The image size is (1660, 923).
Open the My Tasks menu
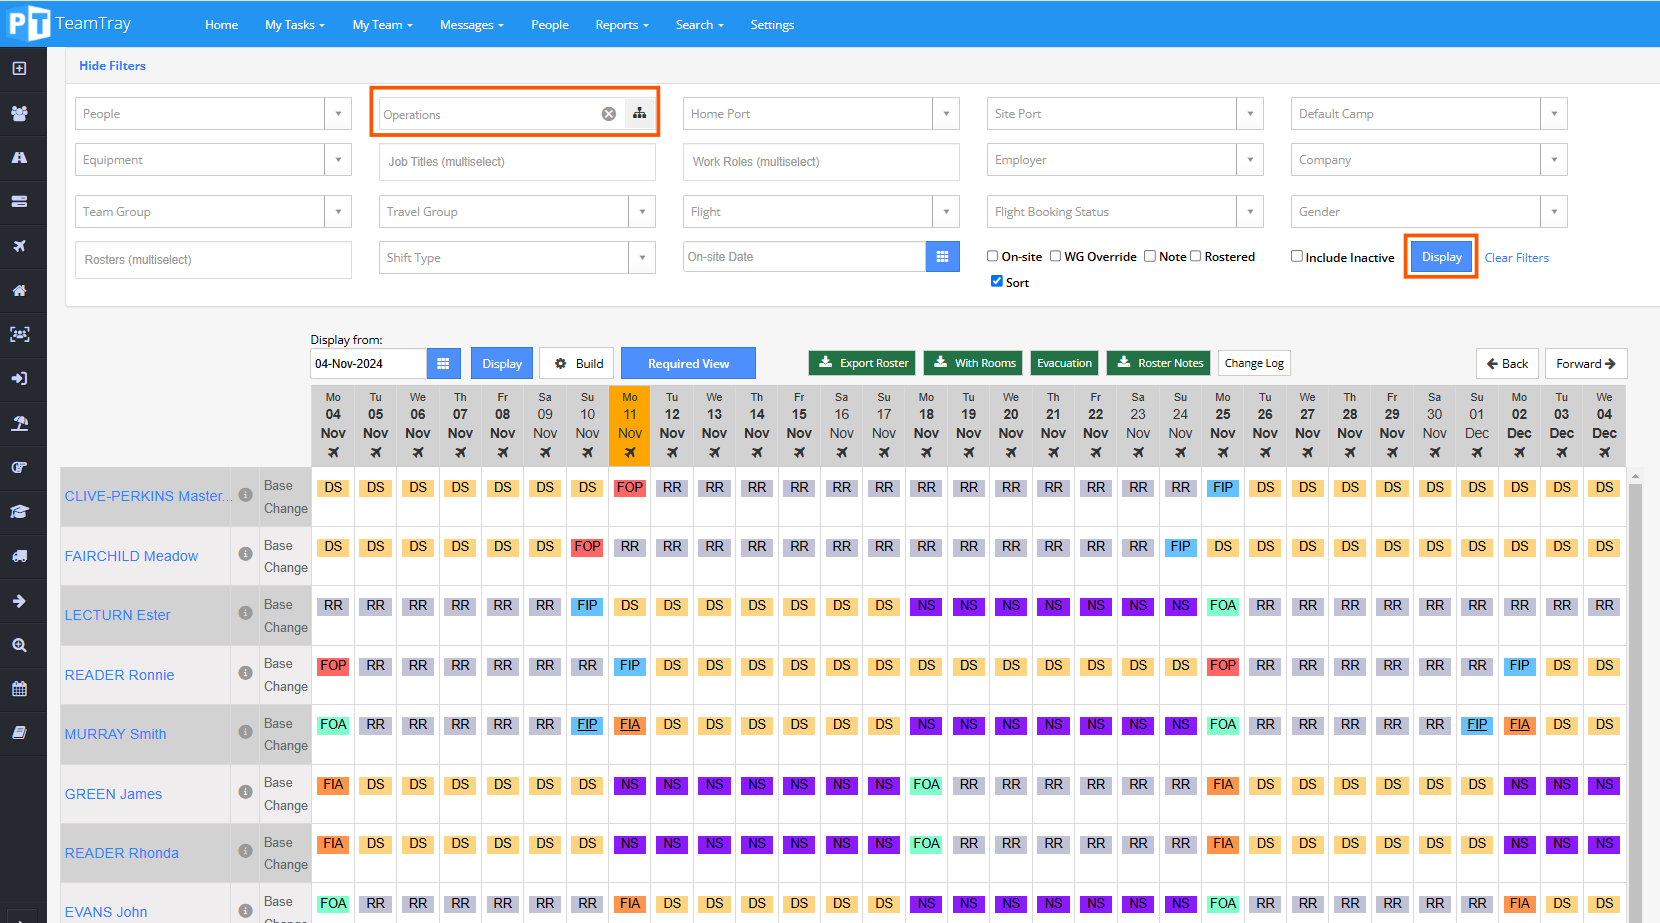click(x=295, y=25)
